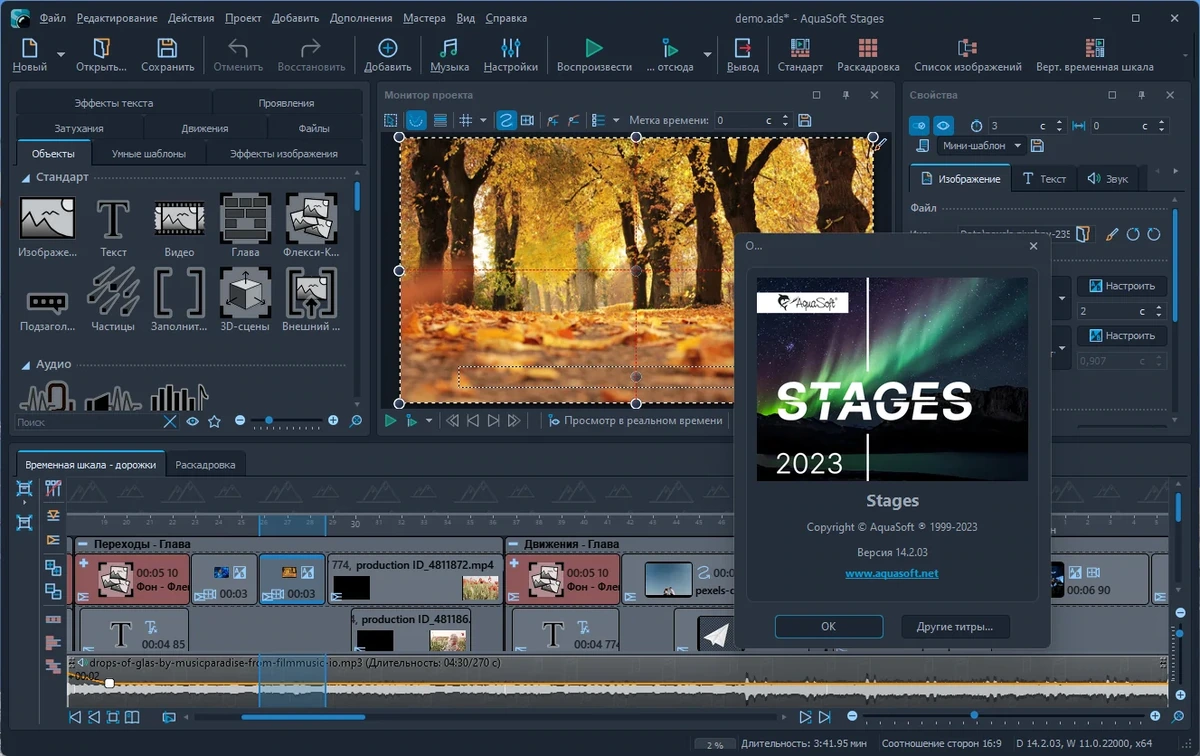Click the upper Настроить button
Screen dimensions: 1200x756
(1122, 286)
